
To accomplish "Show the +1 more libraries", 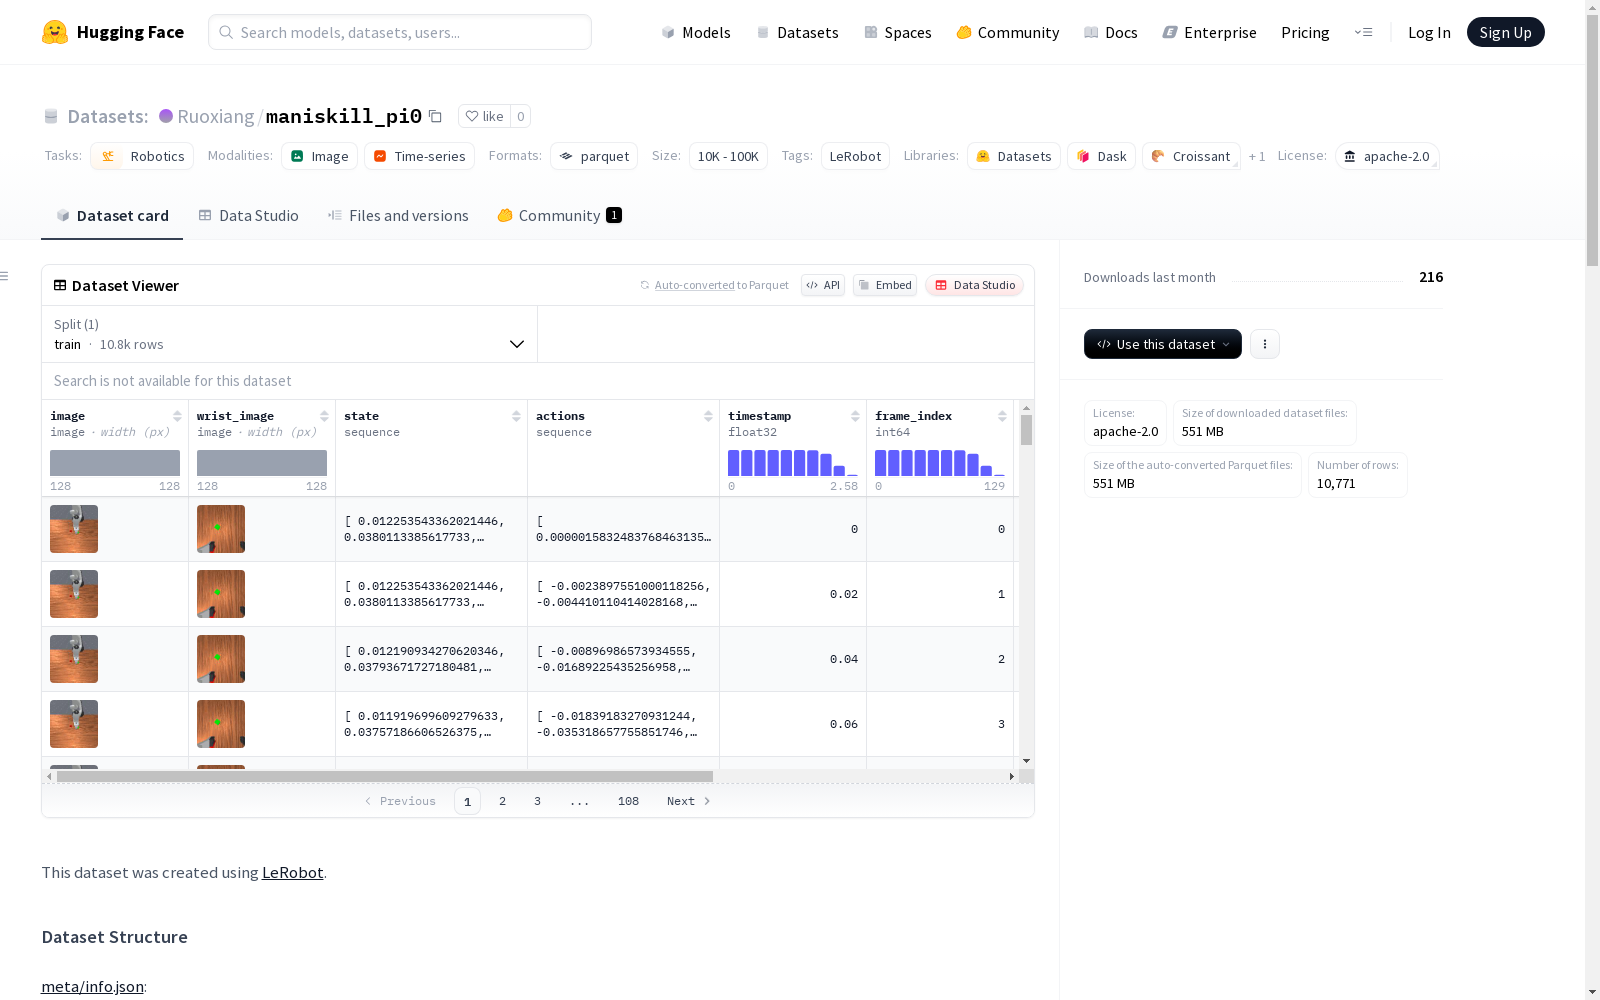I will [x=1257, y=156].
